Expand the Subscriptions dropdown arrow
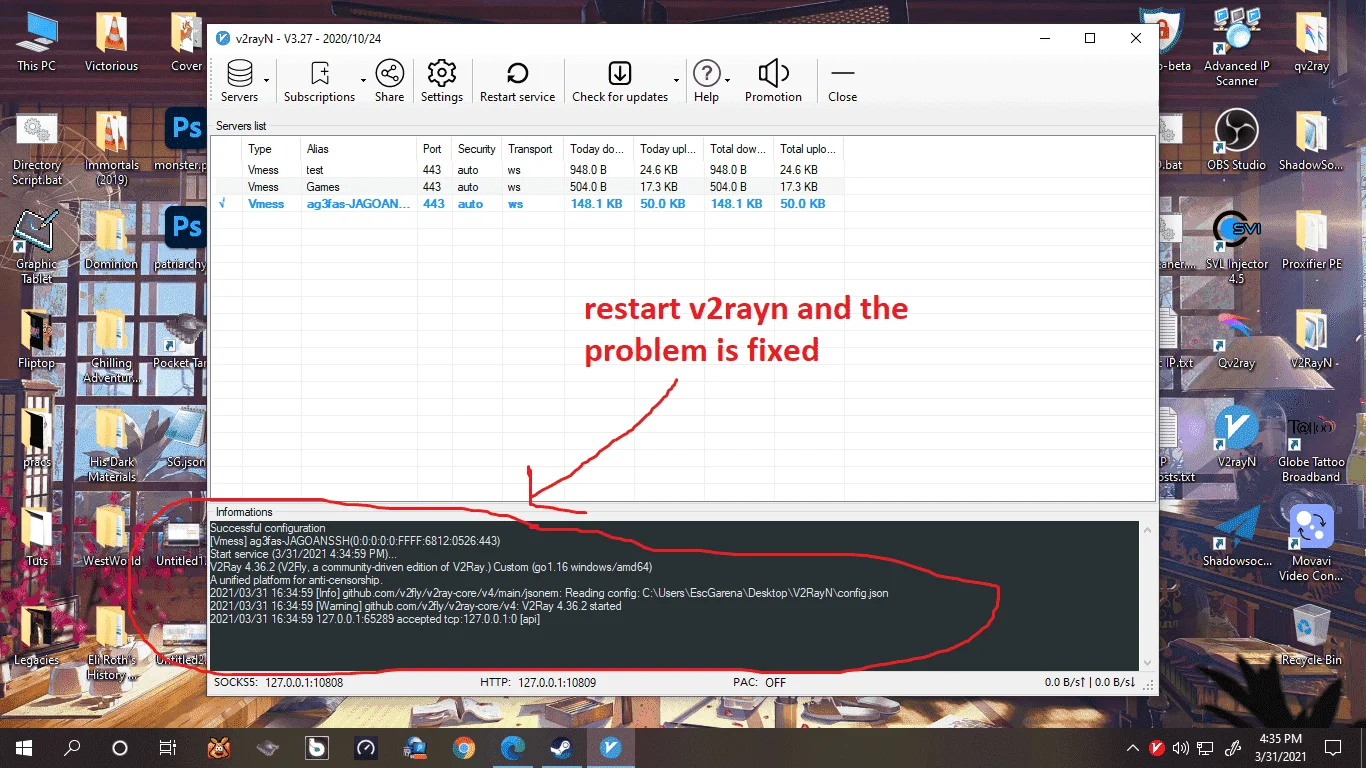The height and width of the screenshot is (768, 1366). tap(363, 80)
